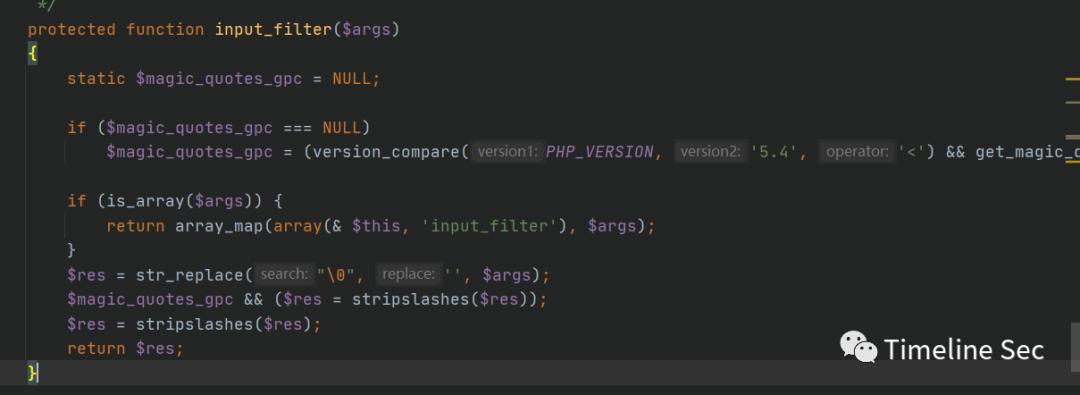This screenshot has height=395, width=1080.
Task: Click the str_replace function call
Action: pos(189,276)
